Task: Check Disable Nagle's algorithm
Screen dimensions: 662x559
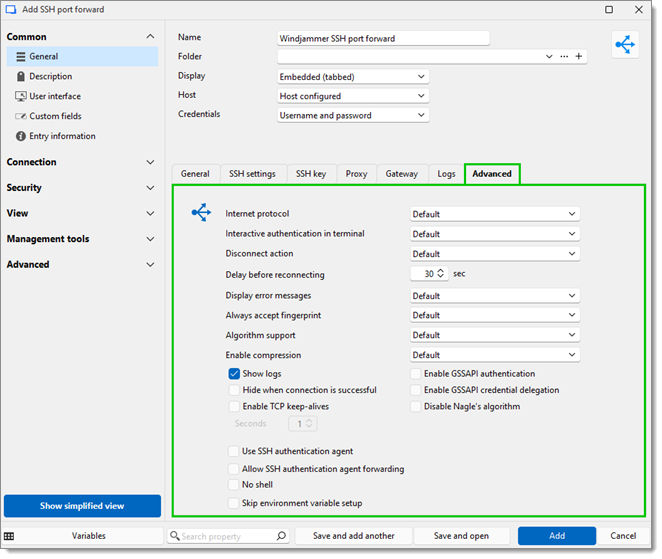Action: pos(416,407)
